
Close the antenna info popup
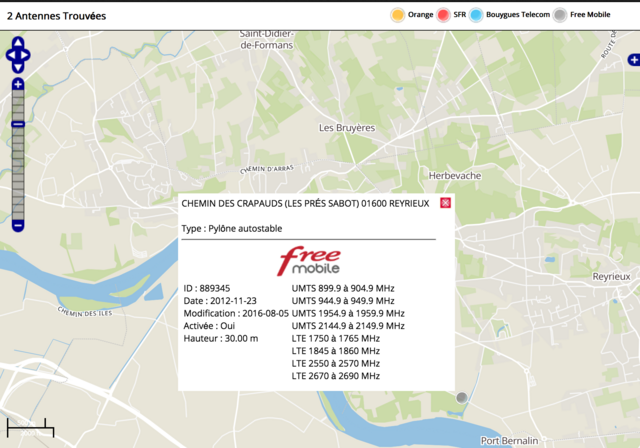point(445,203)
